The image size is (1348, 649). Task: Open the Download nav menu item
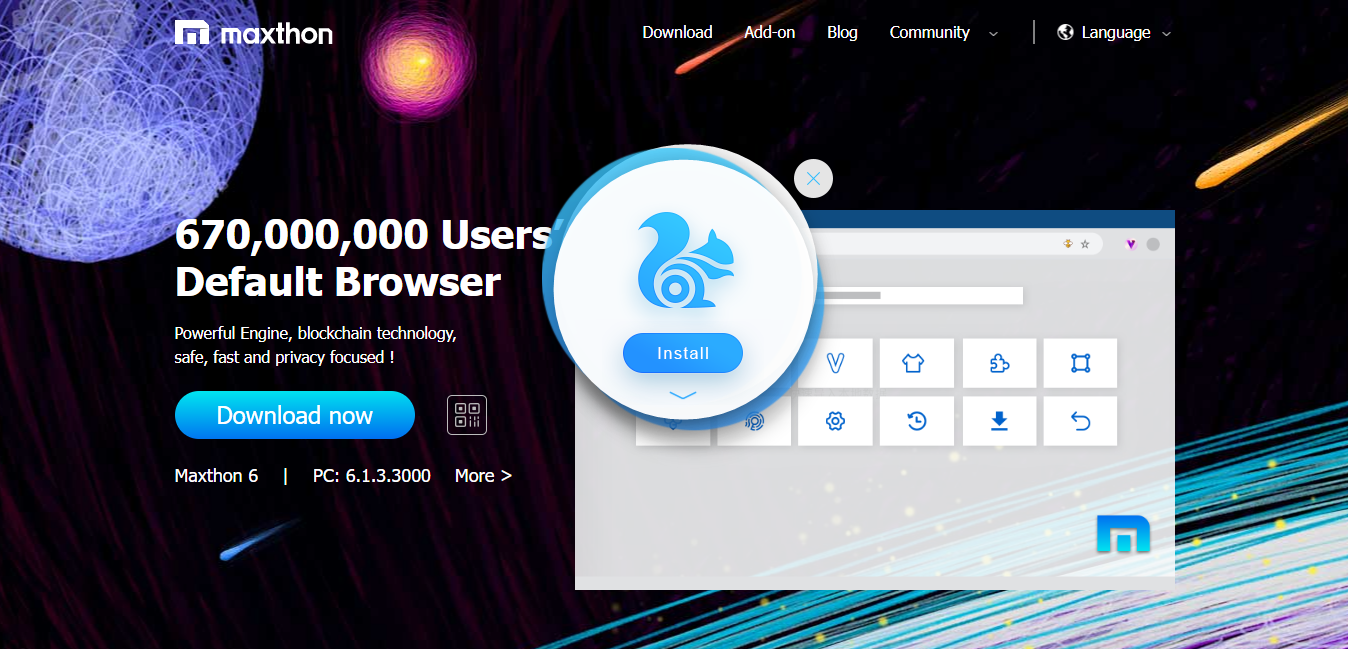coord(677,32)
